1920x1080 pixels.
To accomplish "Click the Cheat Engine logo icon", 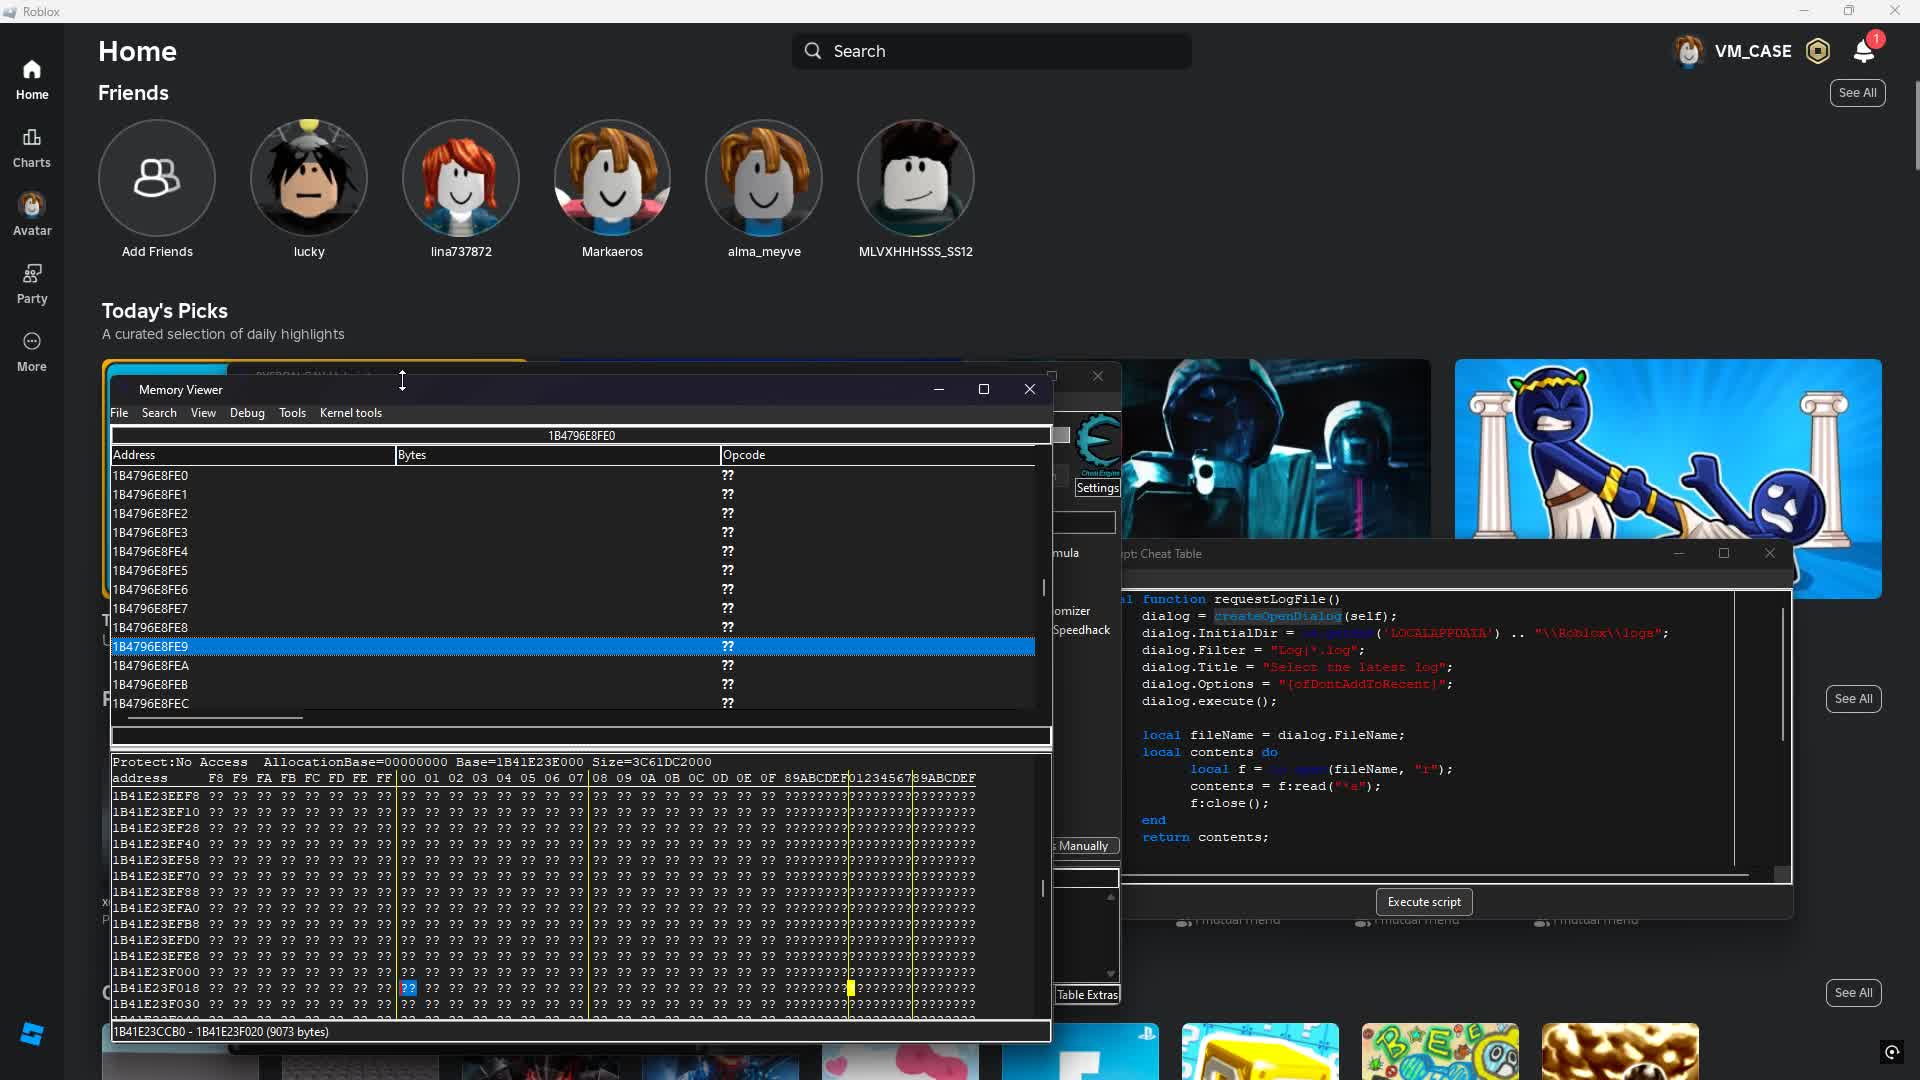I will click(1097, 443).
